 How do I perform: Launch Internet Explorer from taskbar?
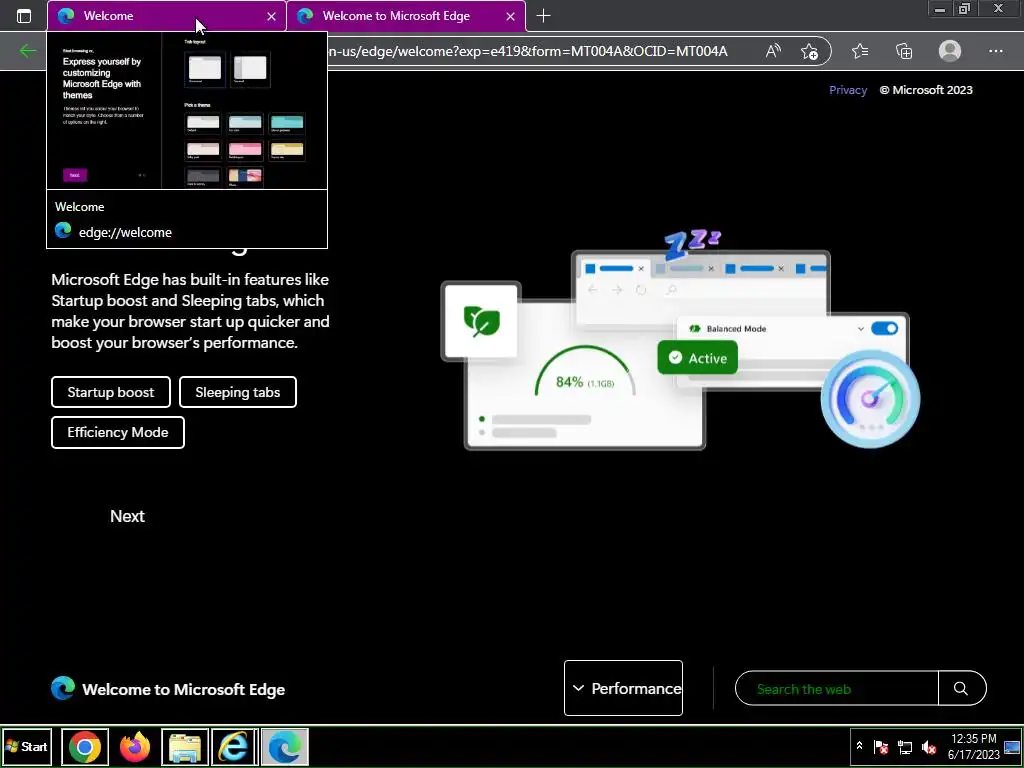[x=234, y=746]
